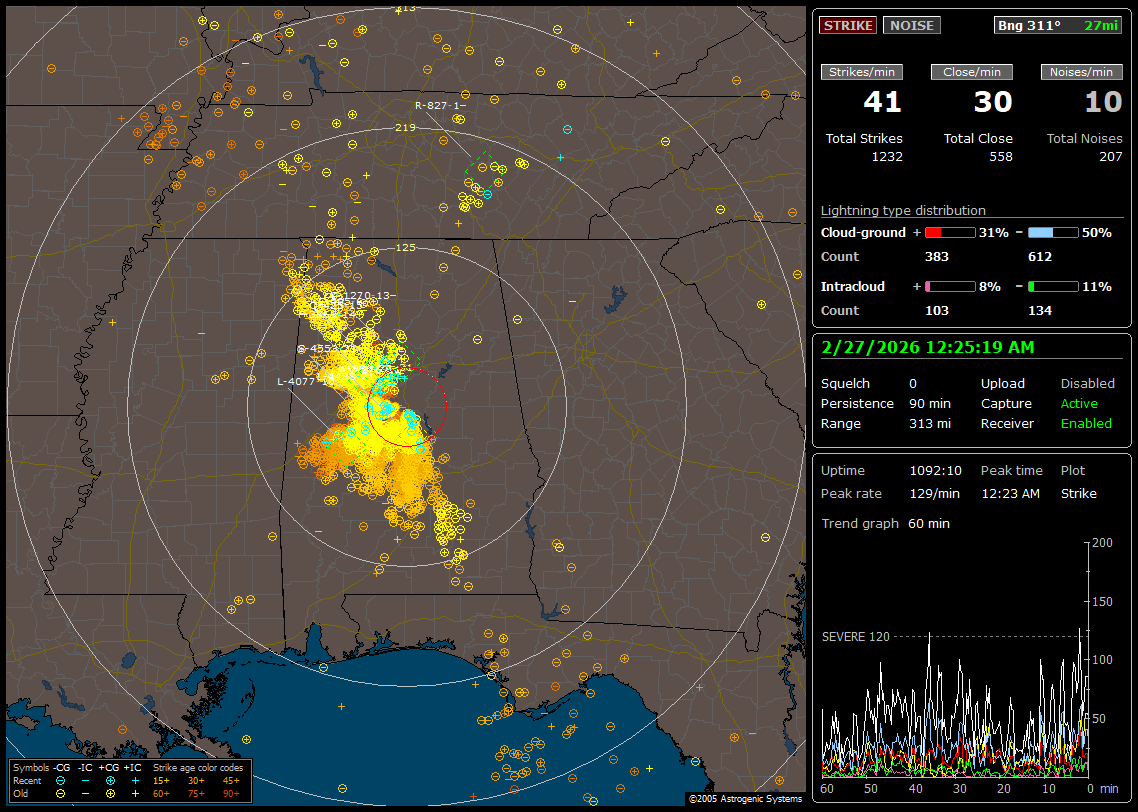The image size is (1138, 812).
Task: Click the Astrogenic Systems copyright text
Action: [744, 799]
